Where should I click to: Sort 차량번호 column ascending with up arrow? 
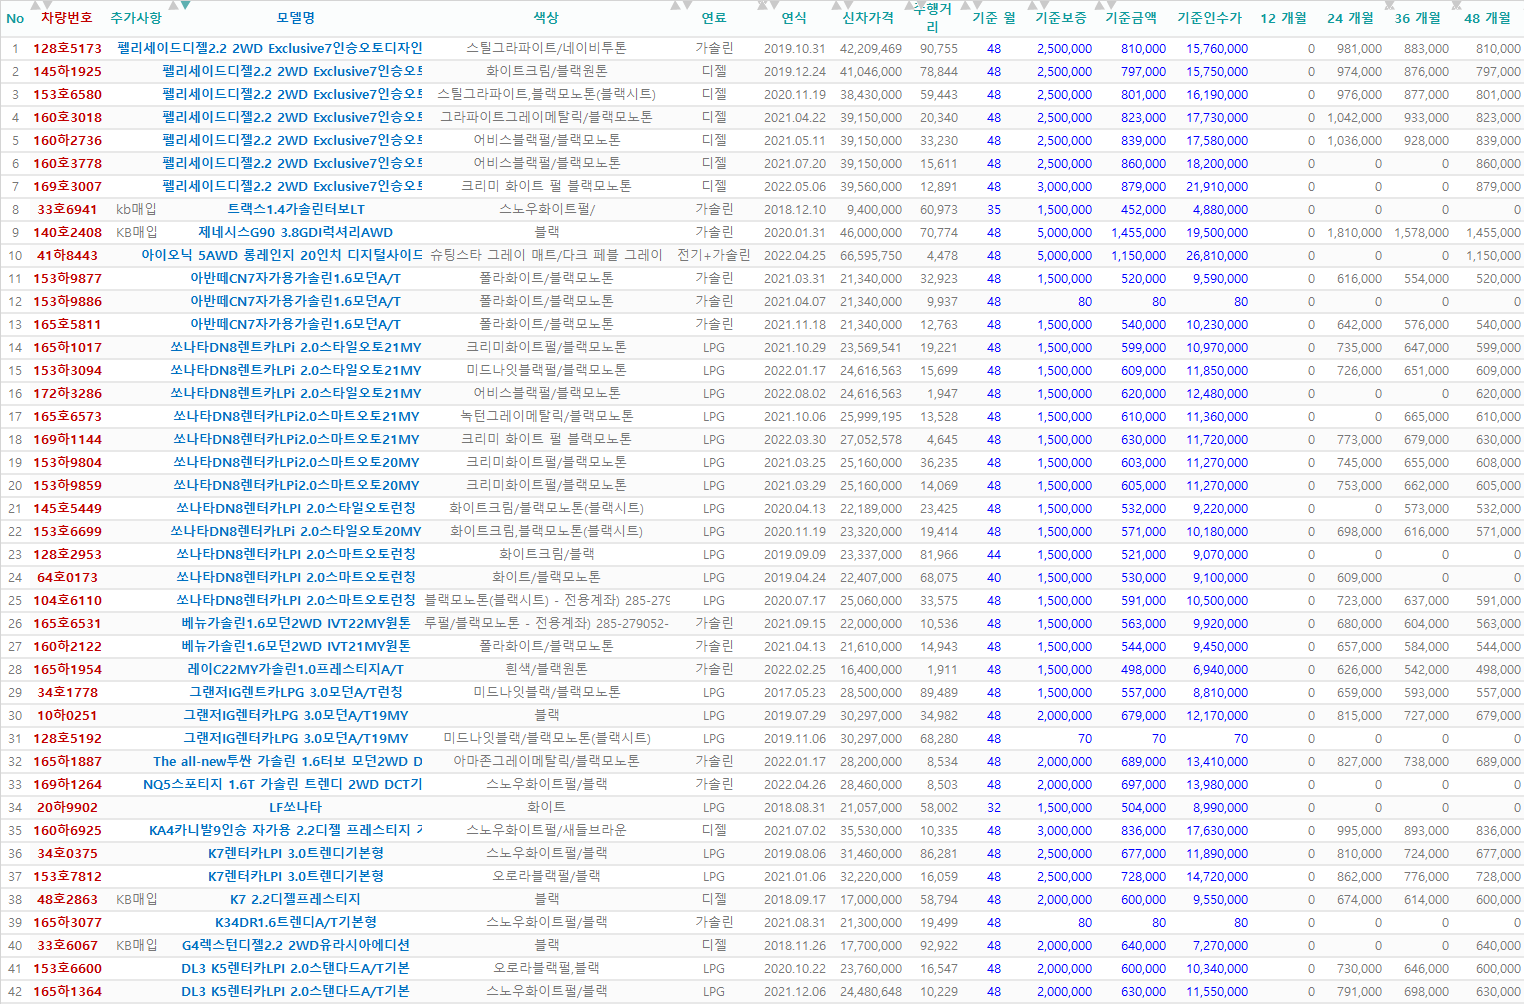pos(34,6)
